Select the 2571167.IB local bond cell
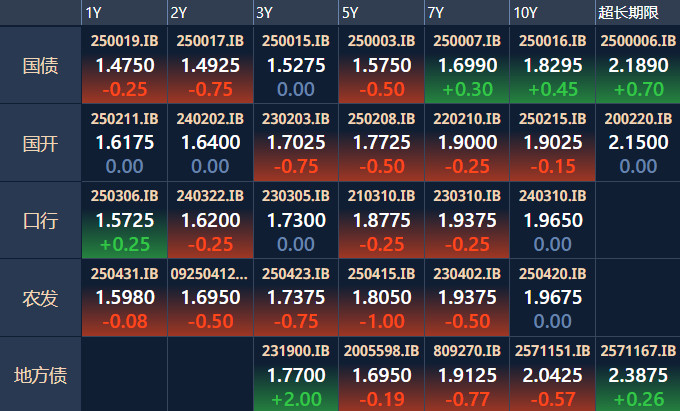The height and width of the screenshot is (411, 680). pos(638,375)
